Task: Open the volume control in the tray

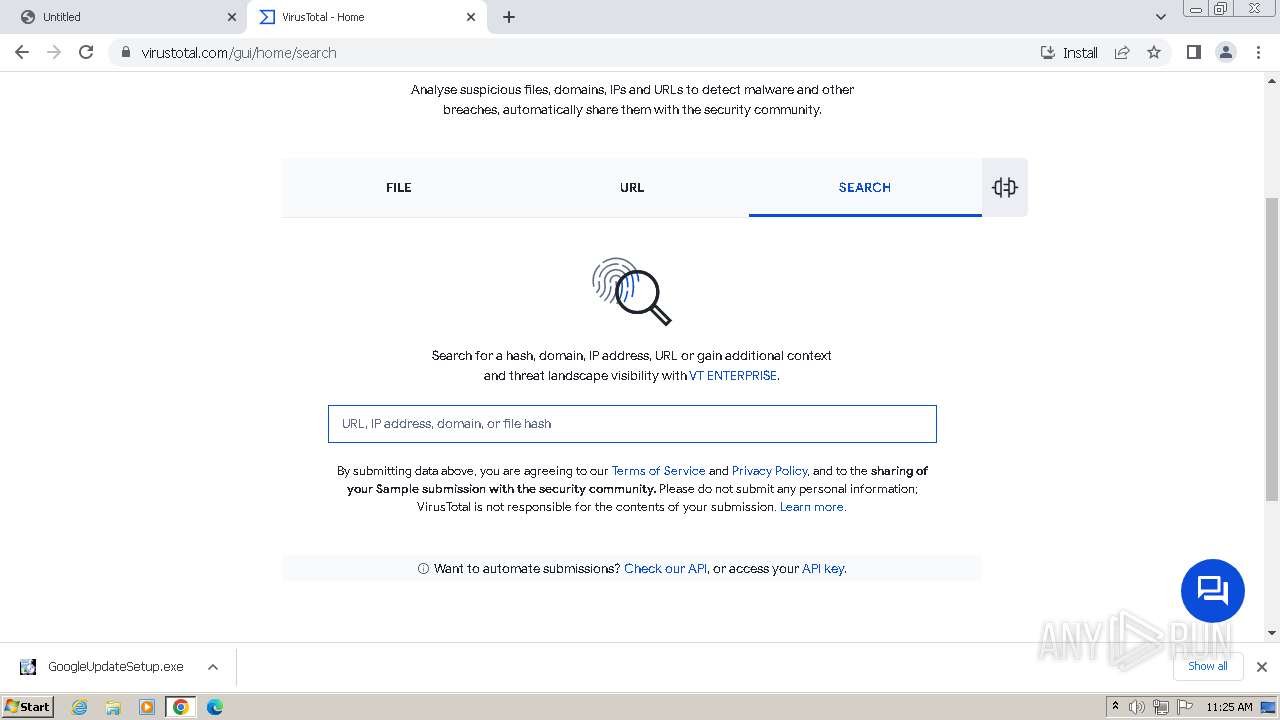Action: [1137, 707]
